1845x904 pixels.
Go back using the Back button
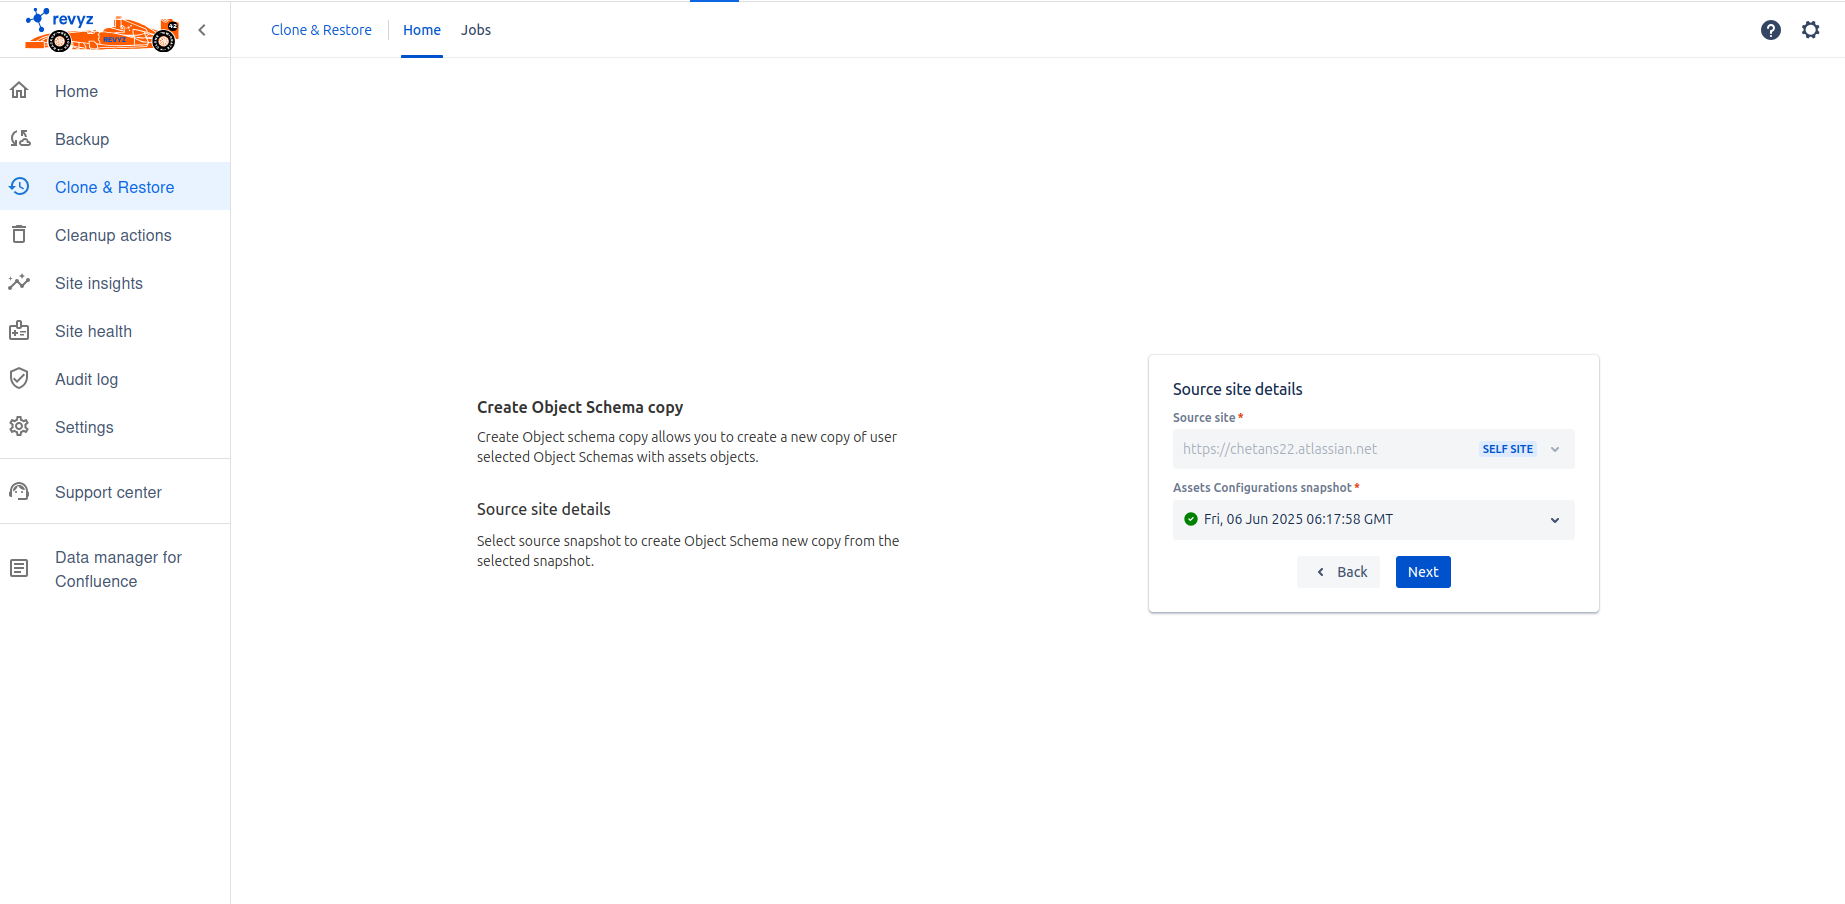[x=1338, y=571]
